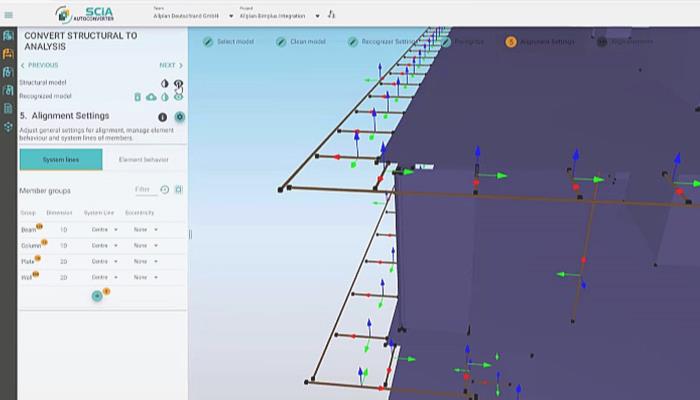
Task: Click the teal gear icon beside Alignment Settings
Action: pos(180,117)
